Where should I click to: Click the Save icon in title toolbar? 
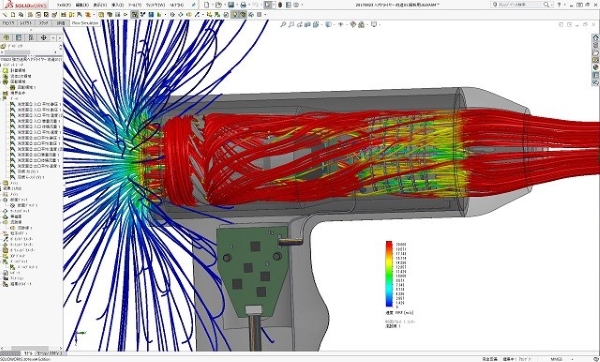point(231,5)
